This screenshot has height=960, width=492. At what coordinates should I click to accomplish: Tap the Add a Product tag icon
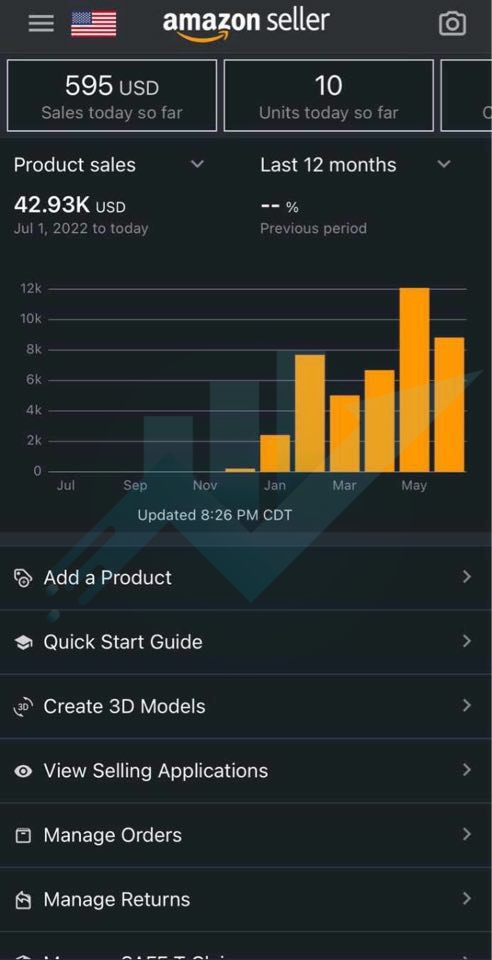click(x=23, y=578)
